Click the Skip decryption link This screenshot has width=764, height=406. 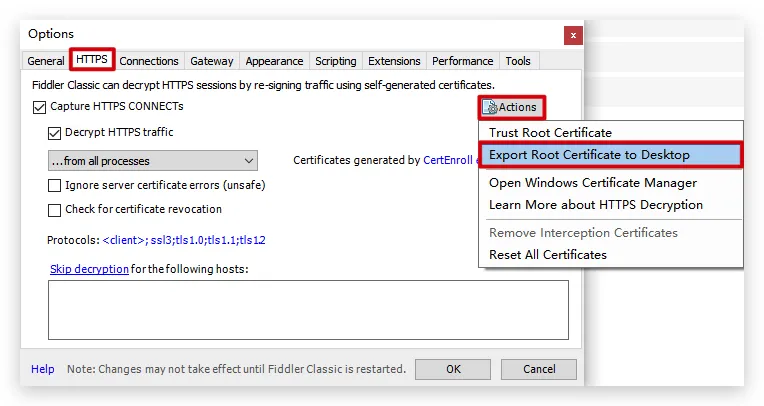[89, 269]
